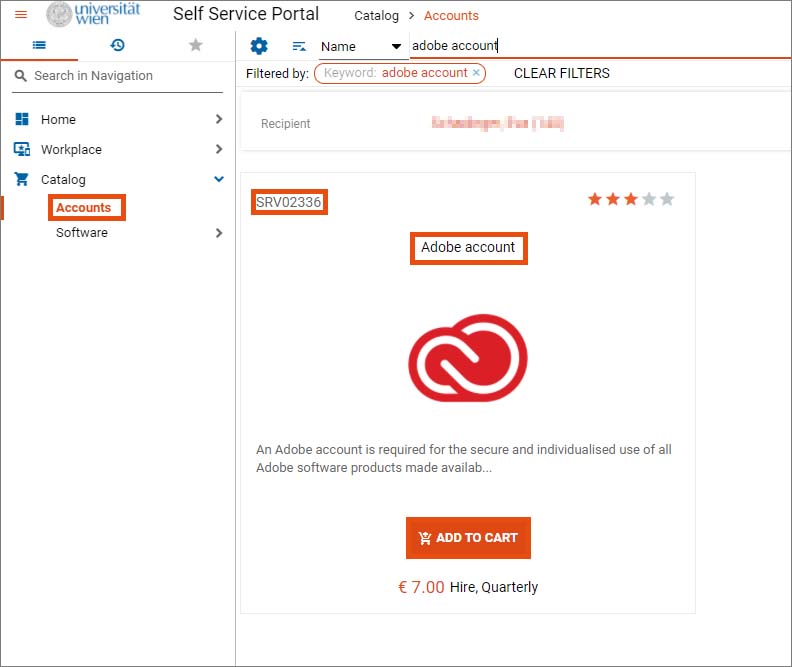The height and width of the screenshot is (667, 792).
Task: Open the settings gear icon
Action: [259, 46]
